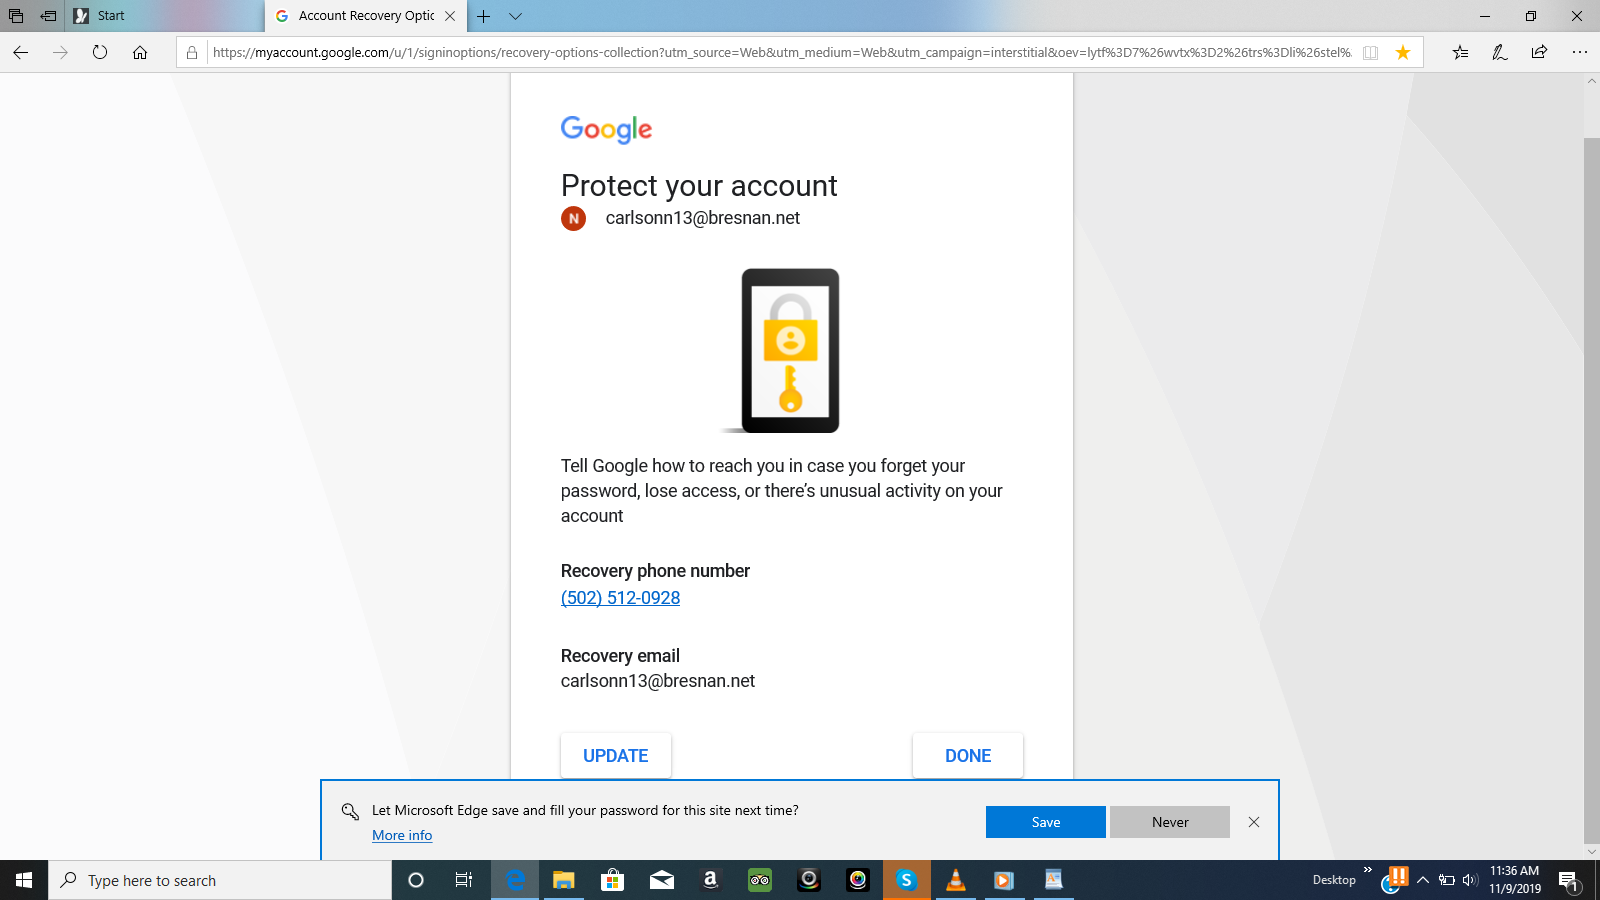1600x900 pixels.
Task: Click the yellow favorites star
Action: pos(1403,53)
